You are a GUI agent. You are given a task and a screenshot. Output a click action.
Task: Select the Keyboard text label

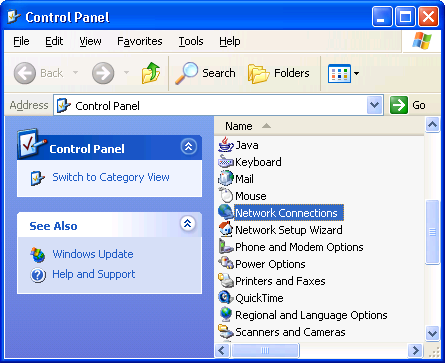click(x=258, y=162)
